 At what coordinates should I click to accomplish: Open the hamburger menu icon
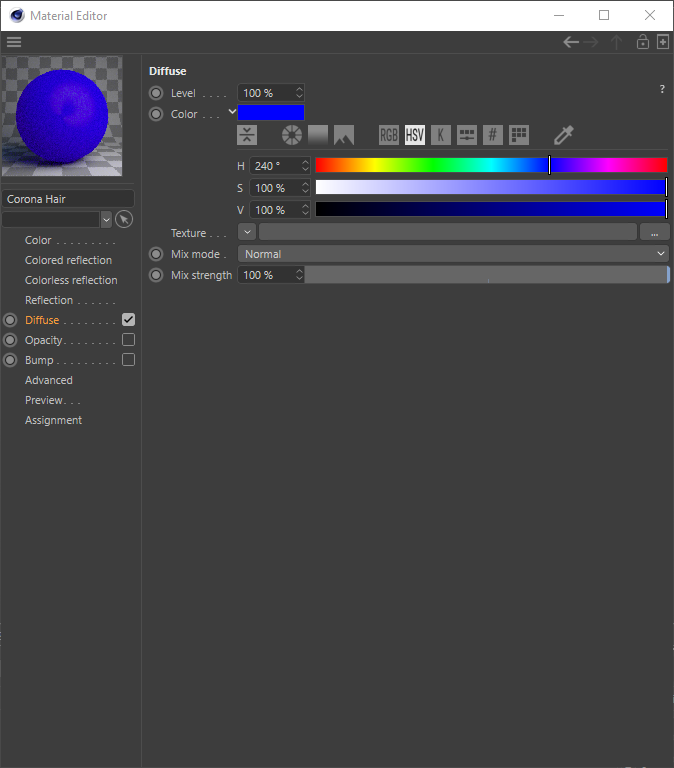[x=14, y=42]
